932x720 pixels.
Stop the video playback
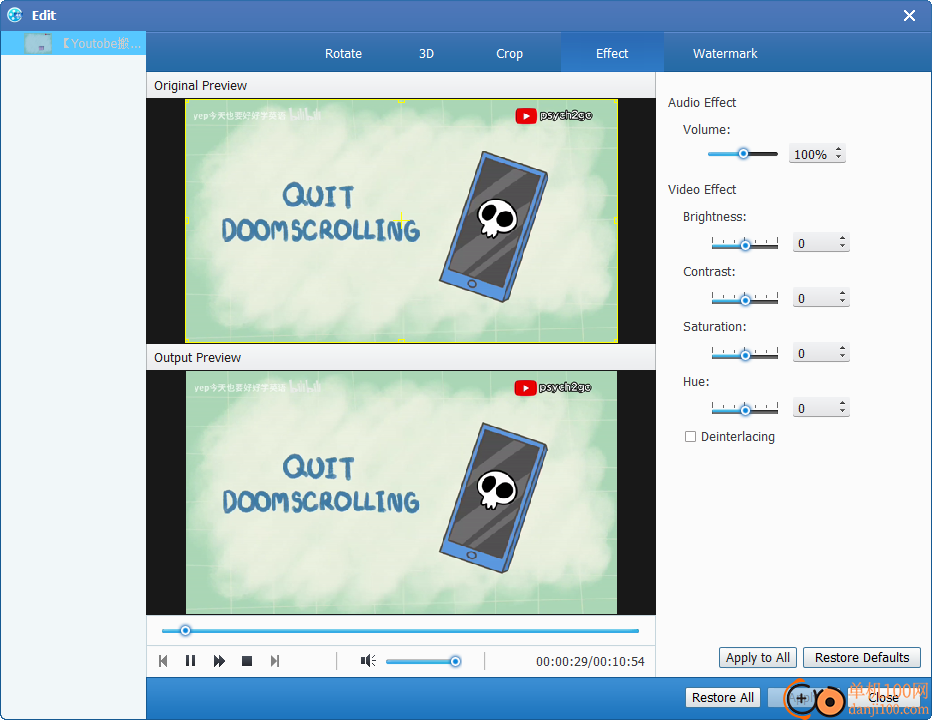[247, 661]
